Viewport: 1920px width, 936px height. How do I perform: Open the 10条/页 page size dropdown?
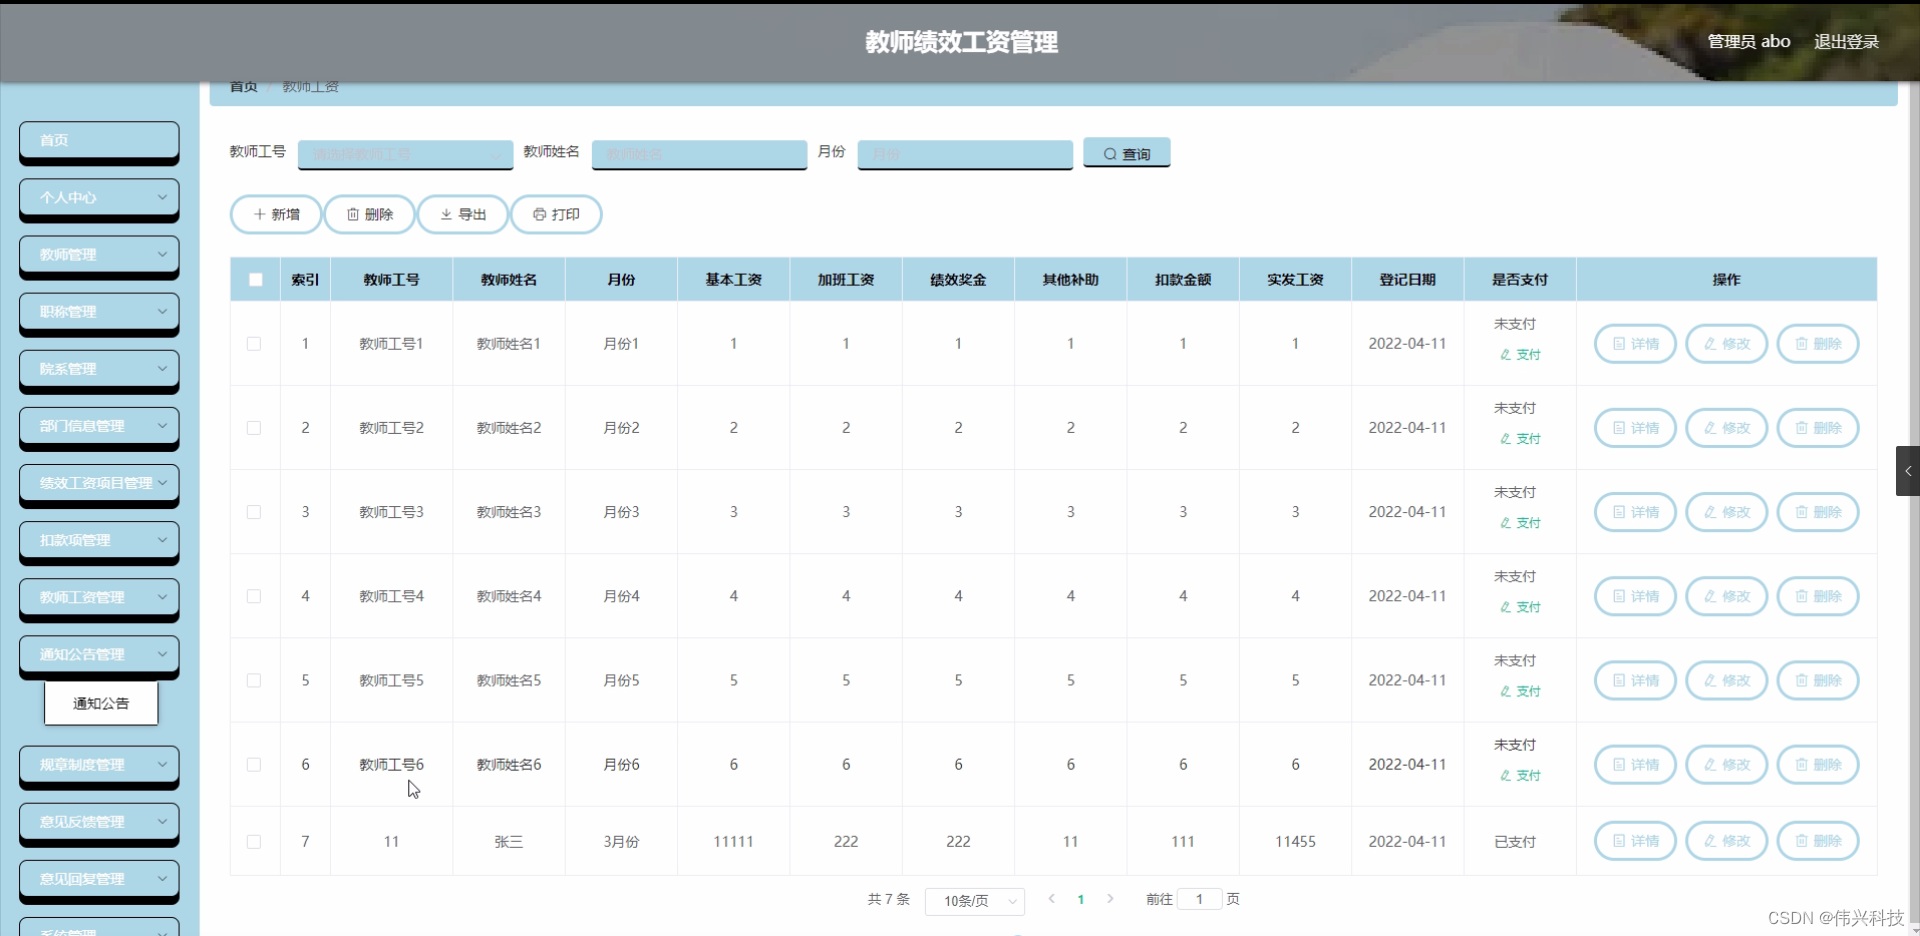coord(974,901)
